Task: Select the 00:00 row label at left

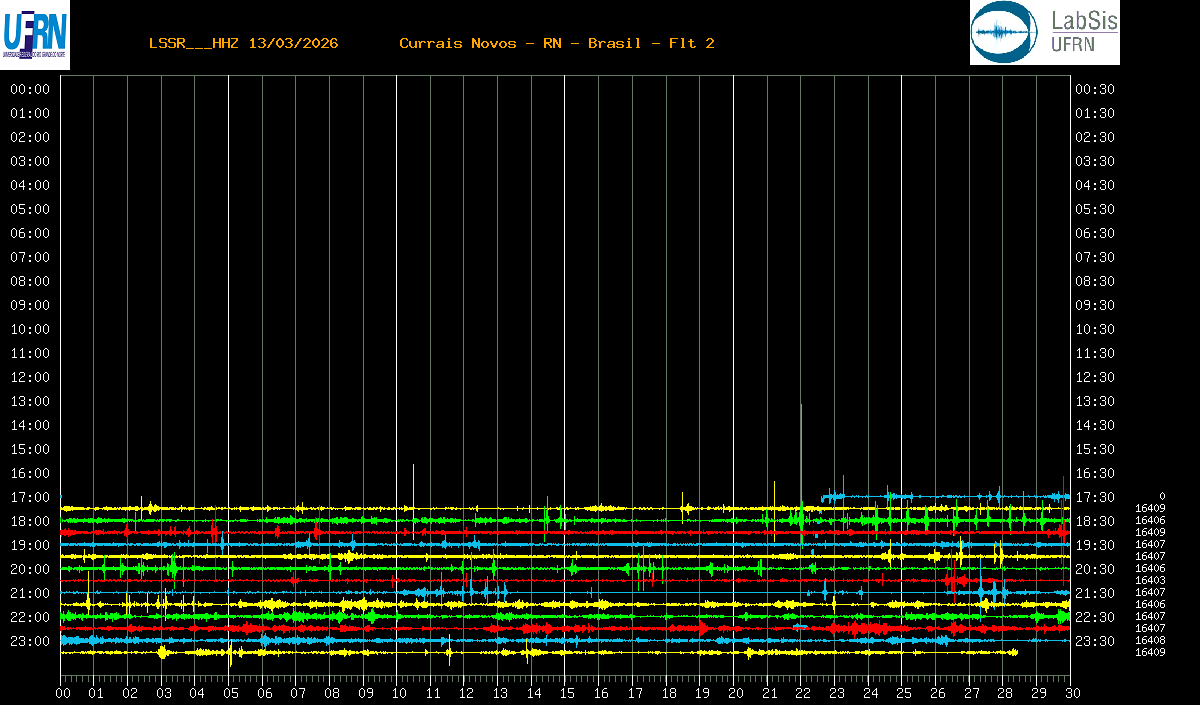Action: pos(30,89)
